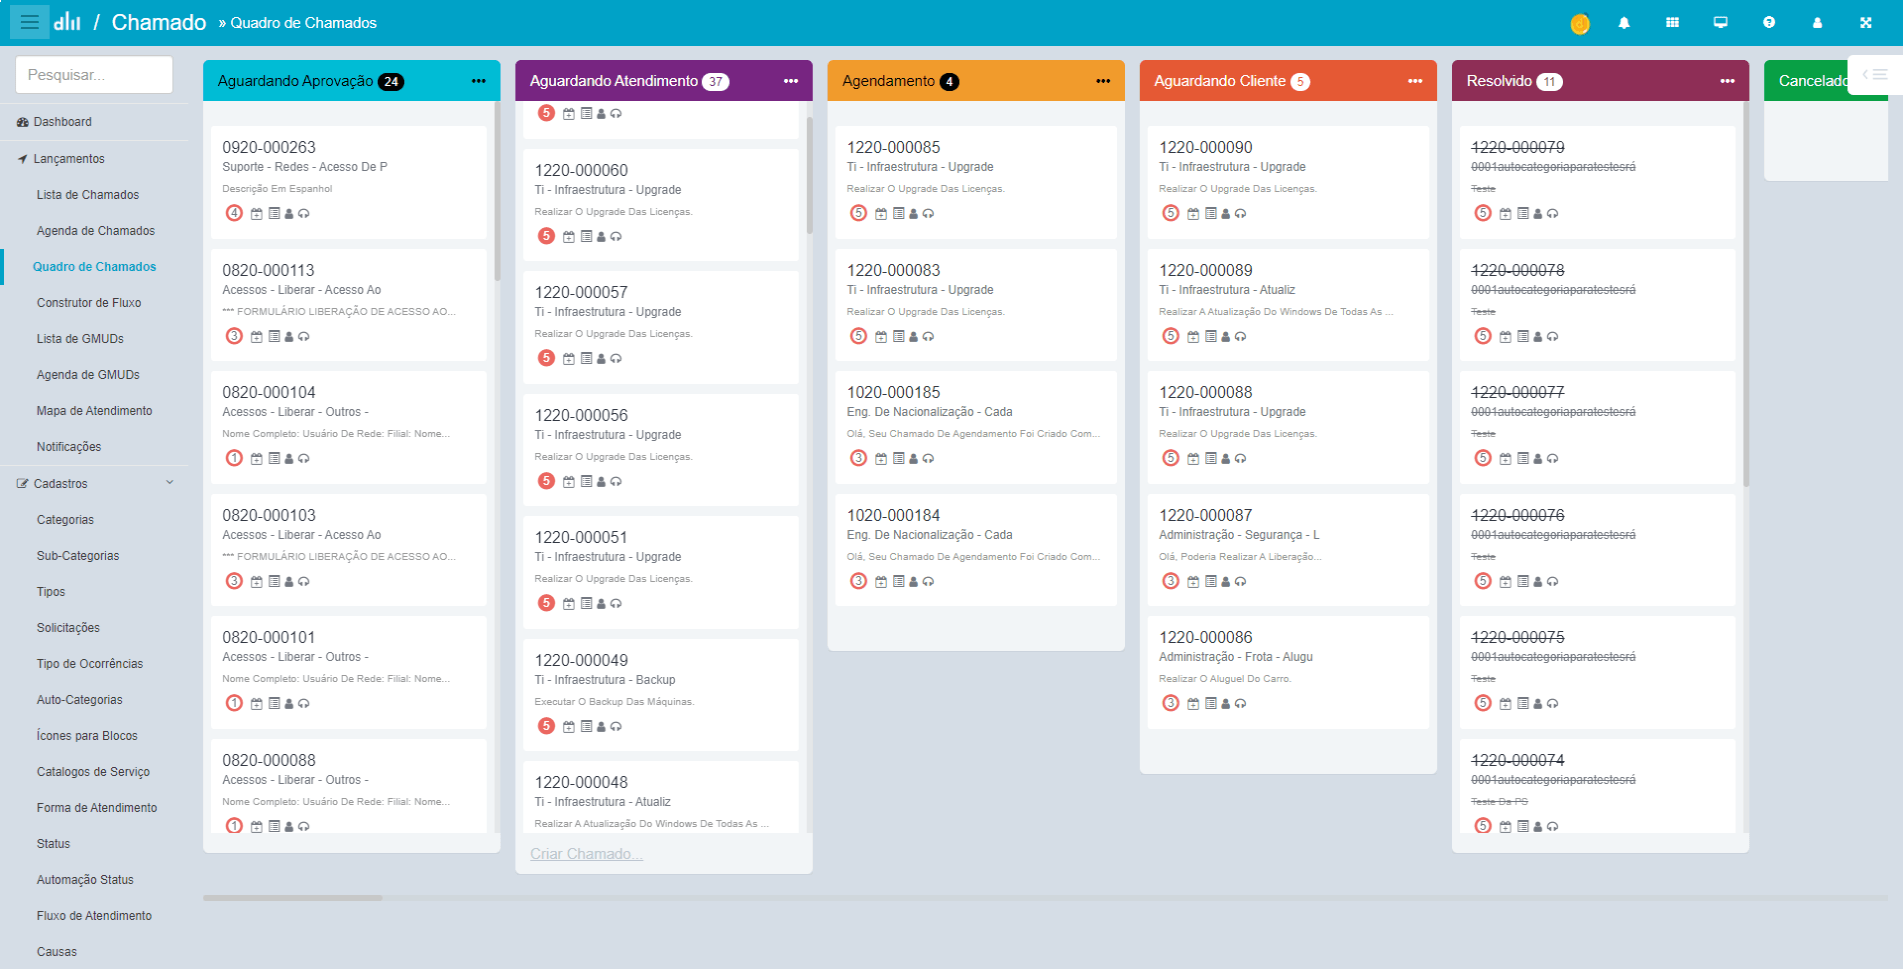Image resolution: width=1903 pixels, height=969 pixels.
Task: Toggle the right side panel collapse button
Action: click(x=1874, y=75)
